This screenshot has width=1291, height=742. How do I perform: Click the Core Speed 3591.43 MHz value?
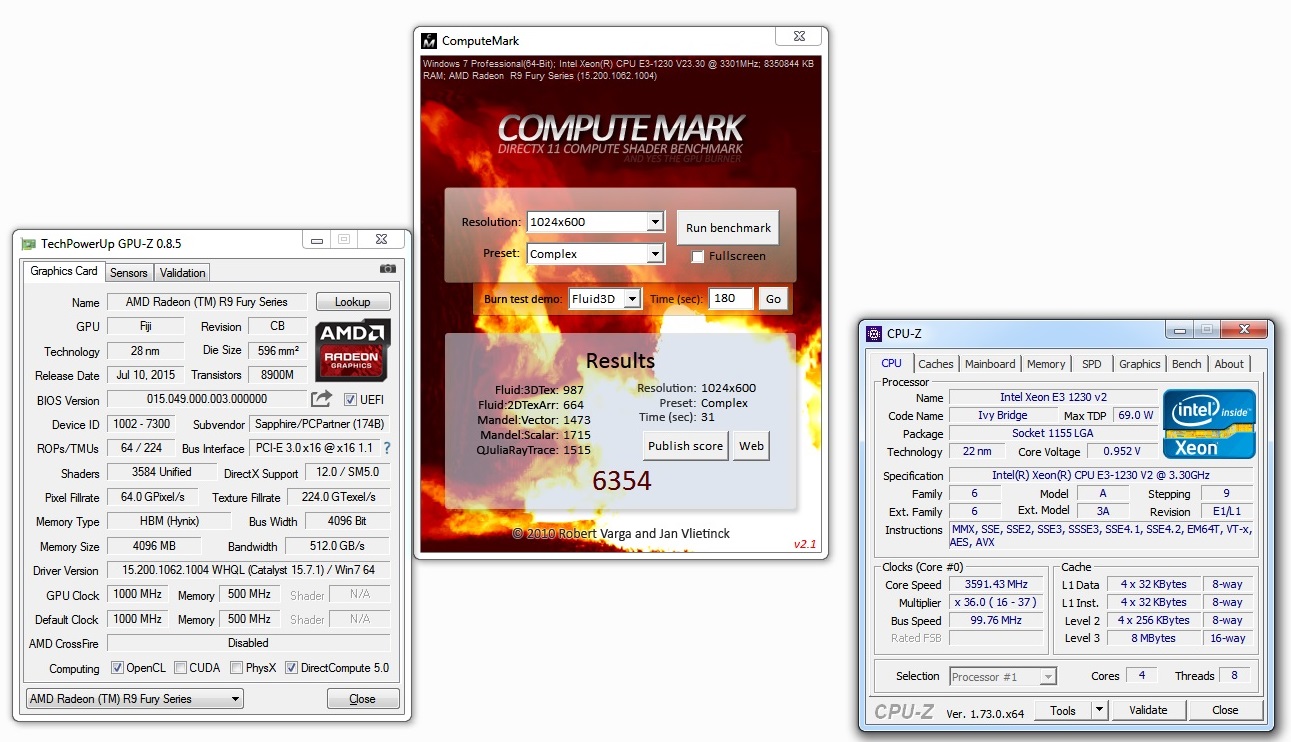tap(996, 584)
